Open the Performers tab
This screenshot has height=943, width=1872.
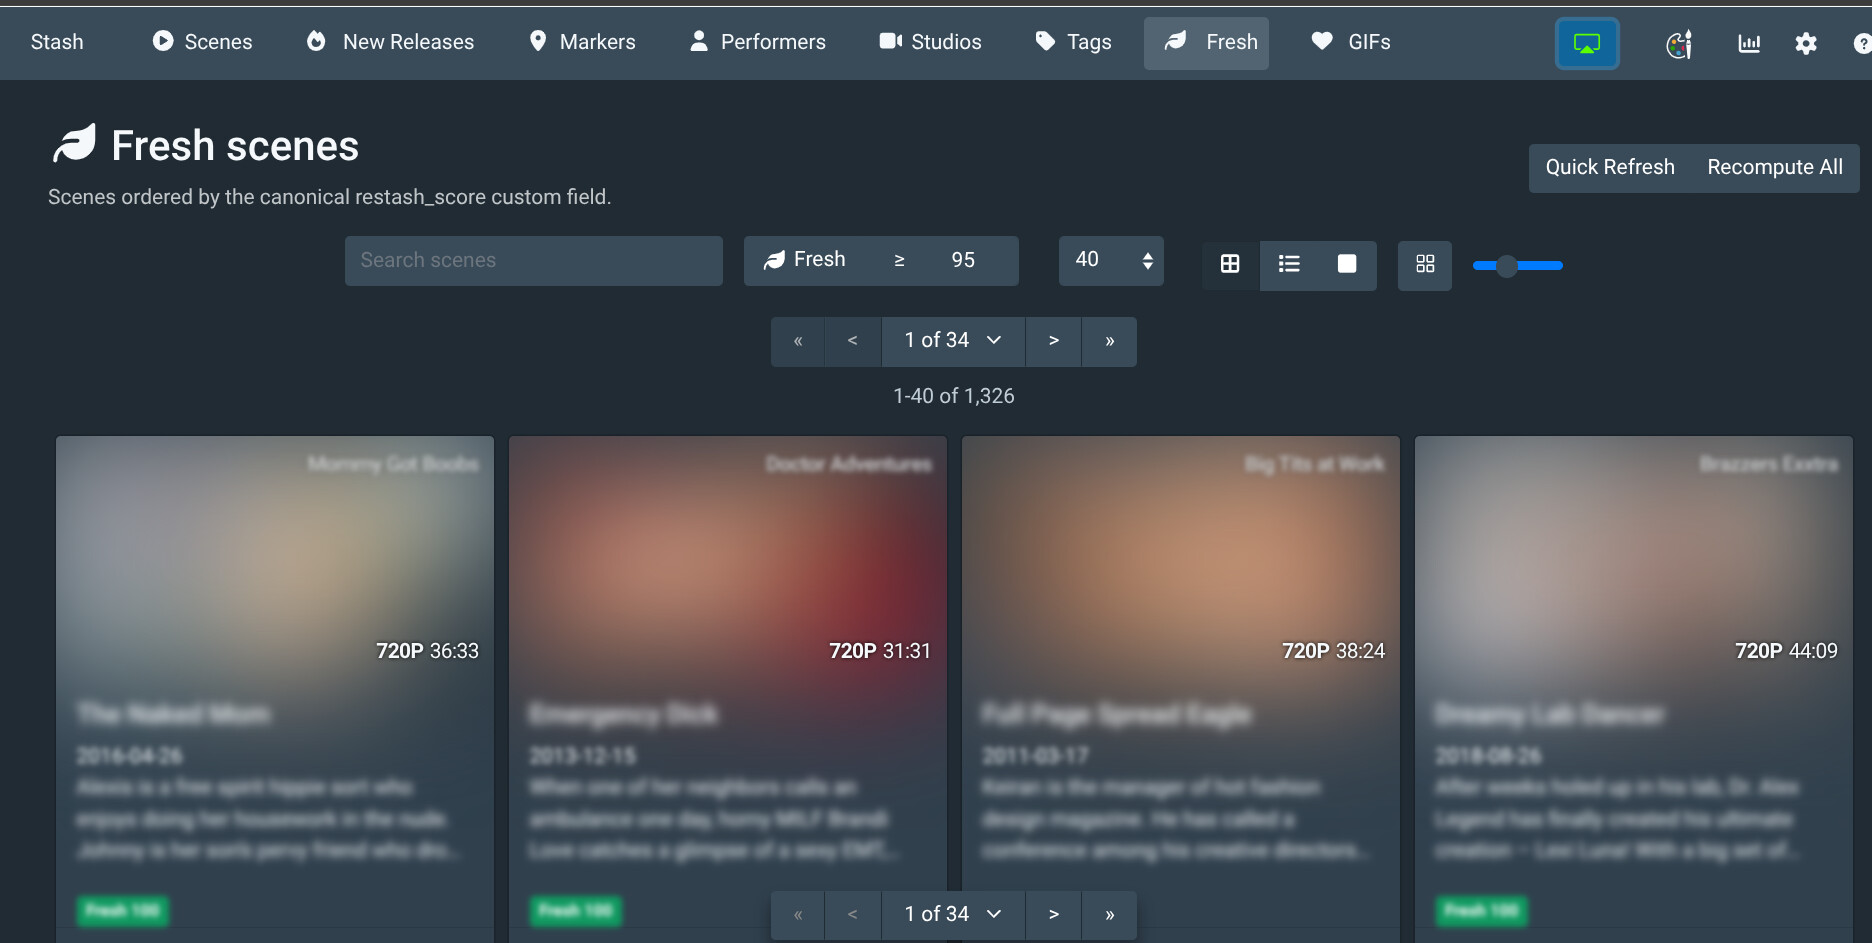click(x=758, y=42)
